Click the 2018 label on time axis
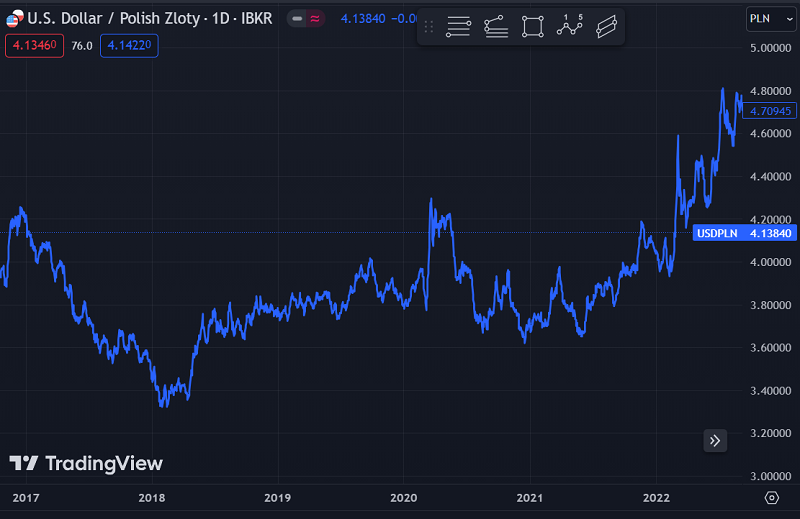The image size is (800, 519). 151,497
